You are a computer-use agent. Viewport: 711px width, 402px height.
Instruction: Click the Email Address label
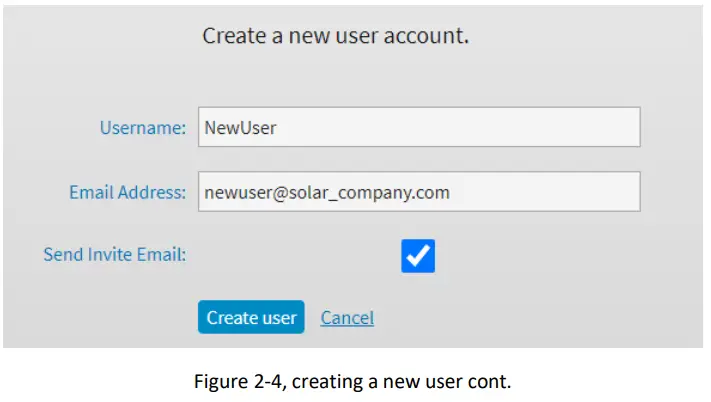point(127,192)
